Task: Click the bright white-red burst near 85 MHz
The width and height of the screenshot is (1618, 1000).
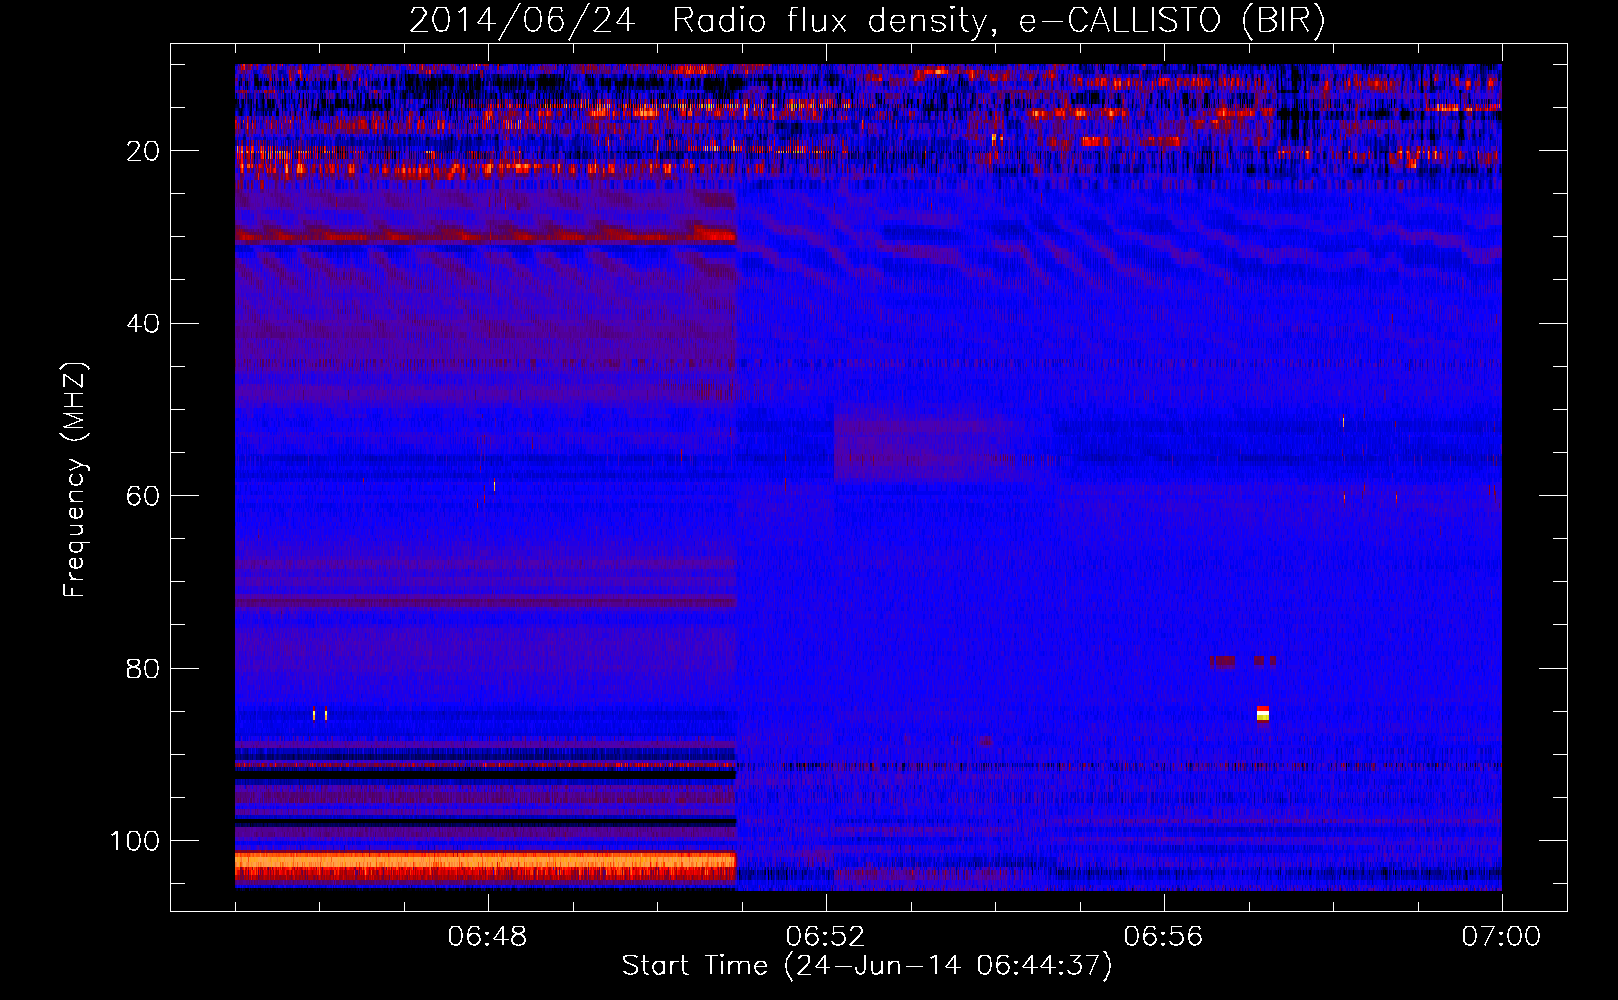Action: coord(1263,713)
